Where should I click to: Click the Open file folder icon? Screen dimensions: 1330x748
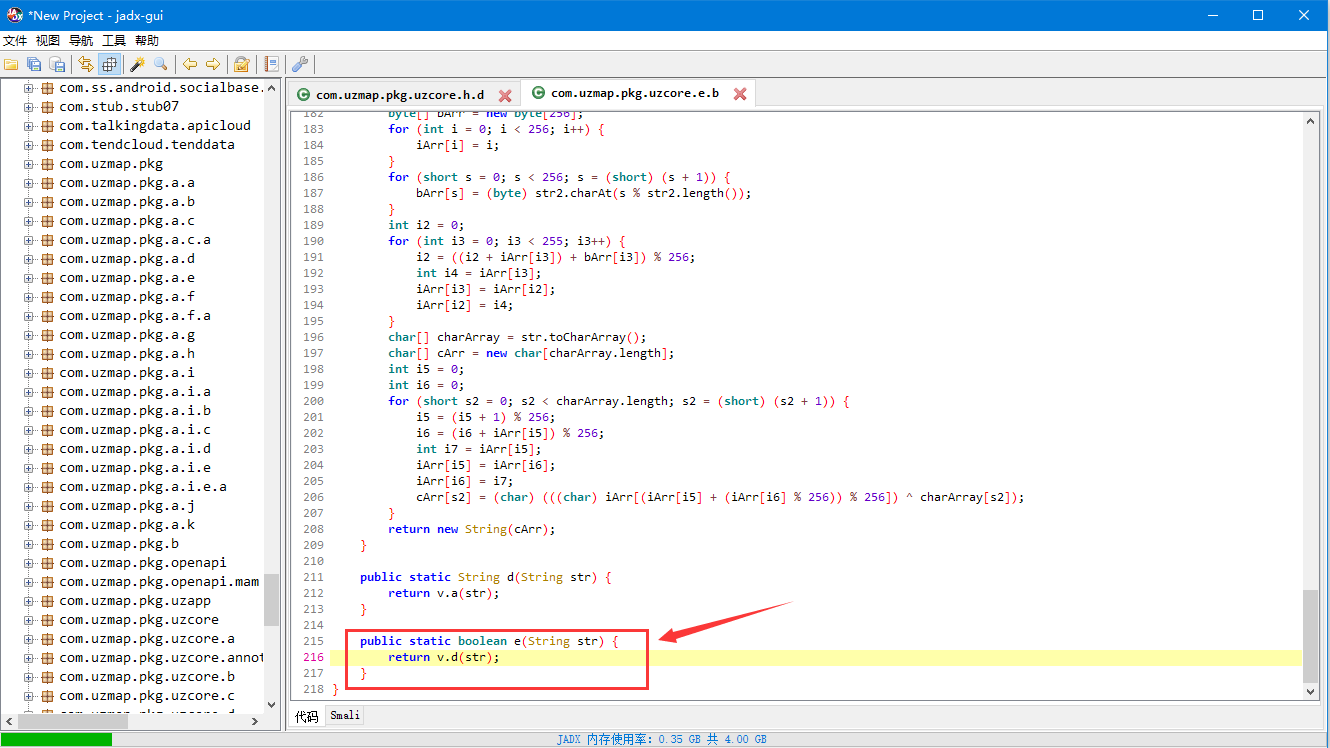(11, 64)
